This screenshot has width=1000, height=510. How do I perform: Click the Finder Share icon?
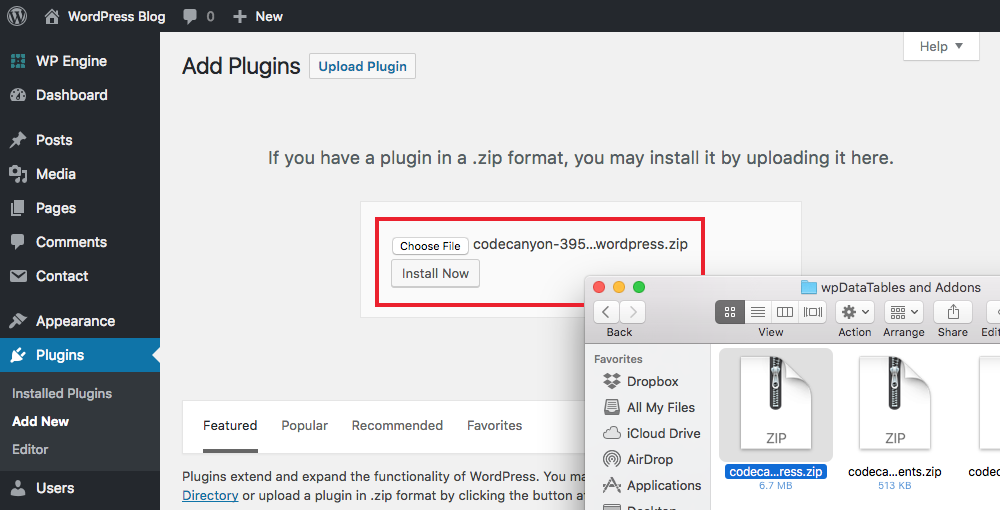[x=953, y=312]
